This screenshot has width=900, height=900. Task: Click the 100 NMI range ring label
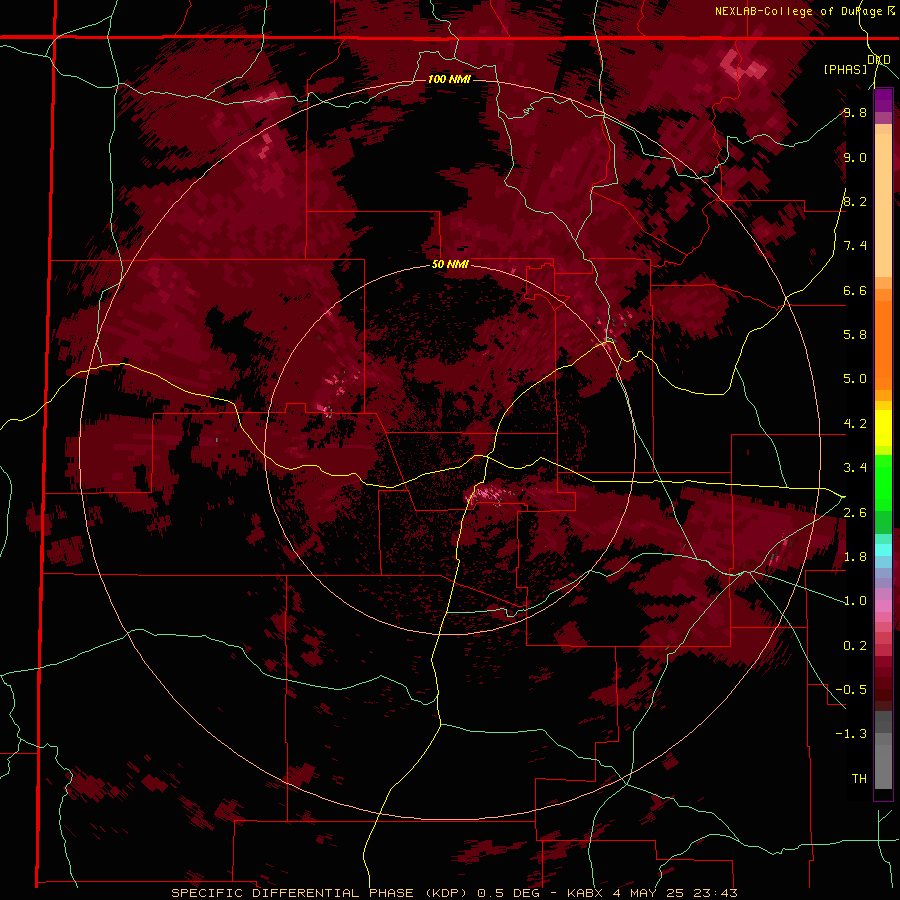pos(449,79)
